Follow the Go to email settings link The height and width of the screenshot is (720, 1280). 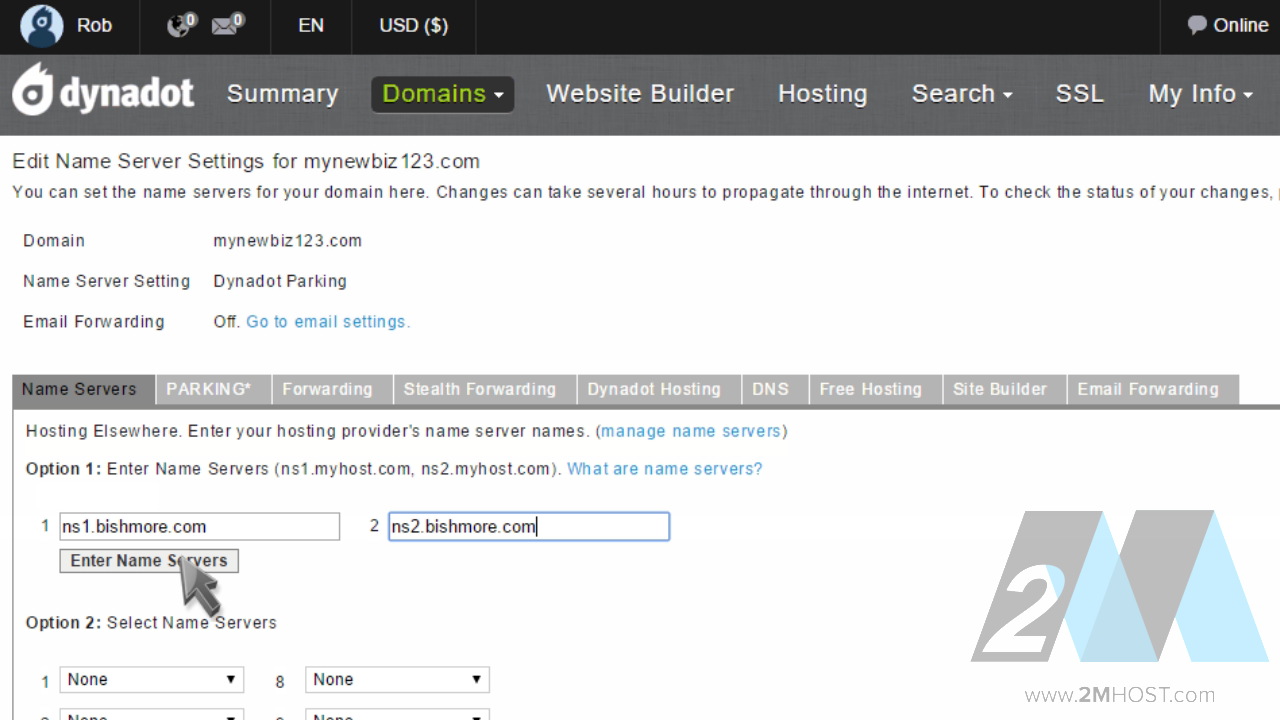point(328,322)
